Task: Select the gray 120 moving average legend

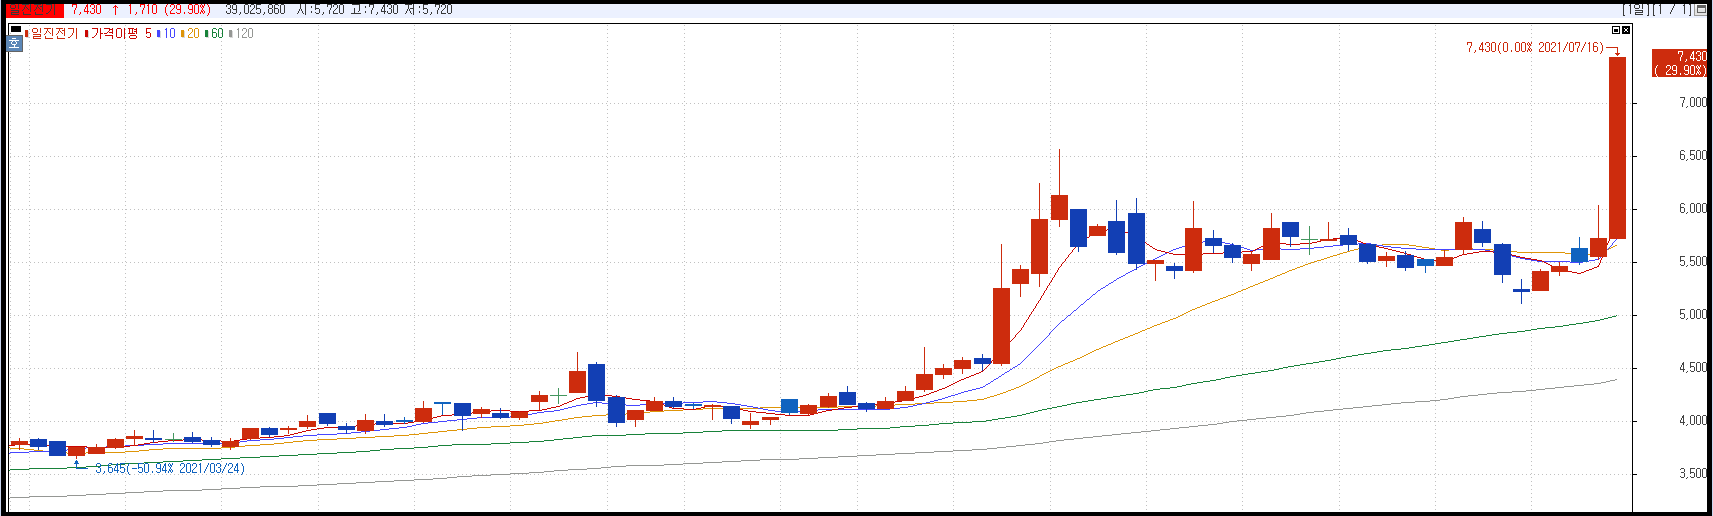Action: [241, 33]
